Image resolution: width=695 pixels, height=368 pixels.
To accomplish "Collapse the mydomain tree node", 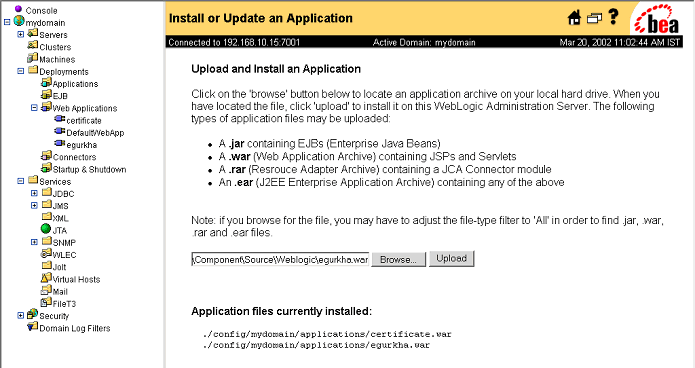I will tap(7, 22).
